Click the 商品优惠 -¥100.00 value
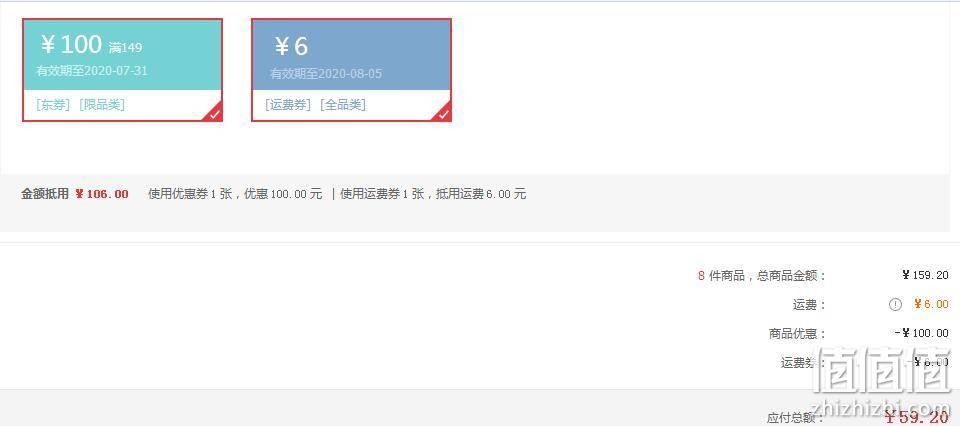Screen dimensions: 960x426 click(922, 333)
